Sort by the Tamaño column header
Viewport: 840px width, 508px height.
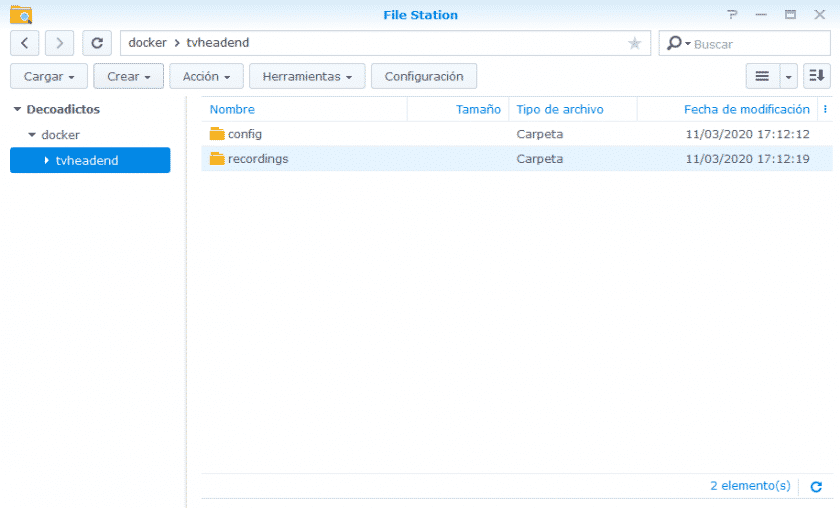coord(478,109)
